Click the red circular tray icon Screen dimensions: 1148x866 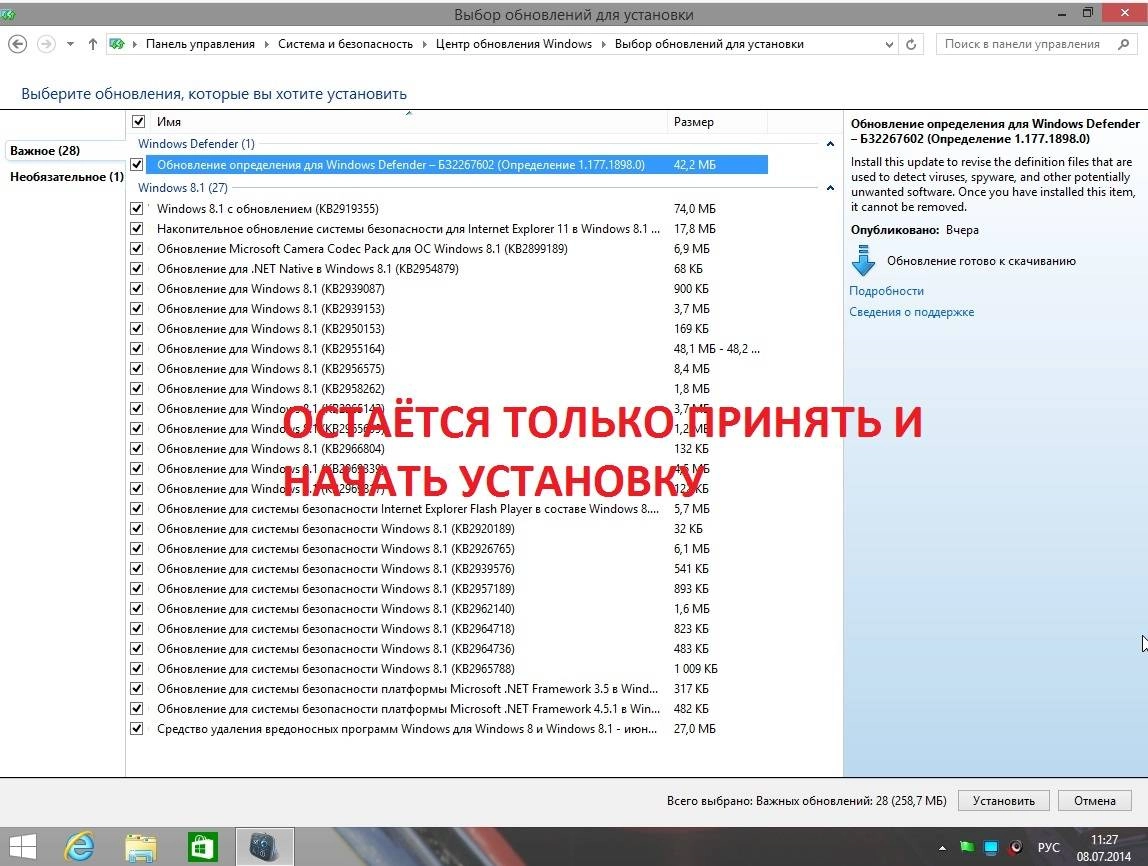tap(1015, 847)
